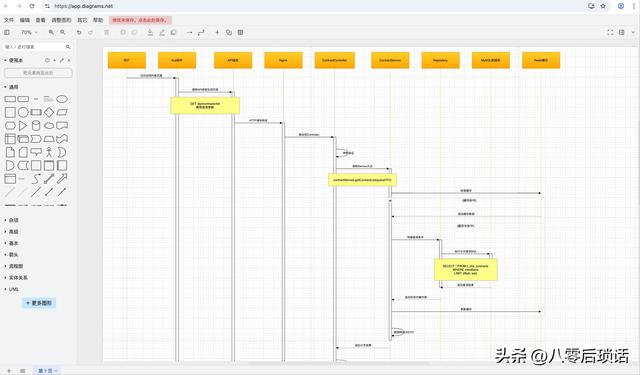The height and width of the screenshot is (375, 640).
Task: Undo the last action in toolbar
Action: (79, 32)
